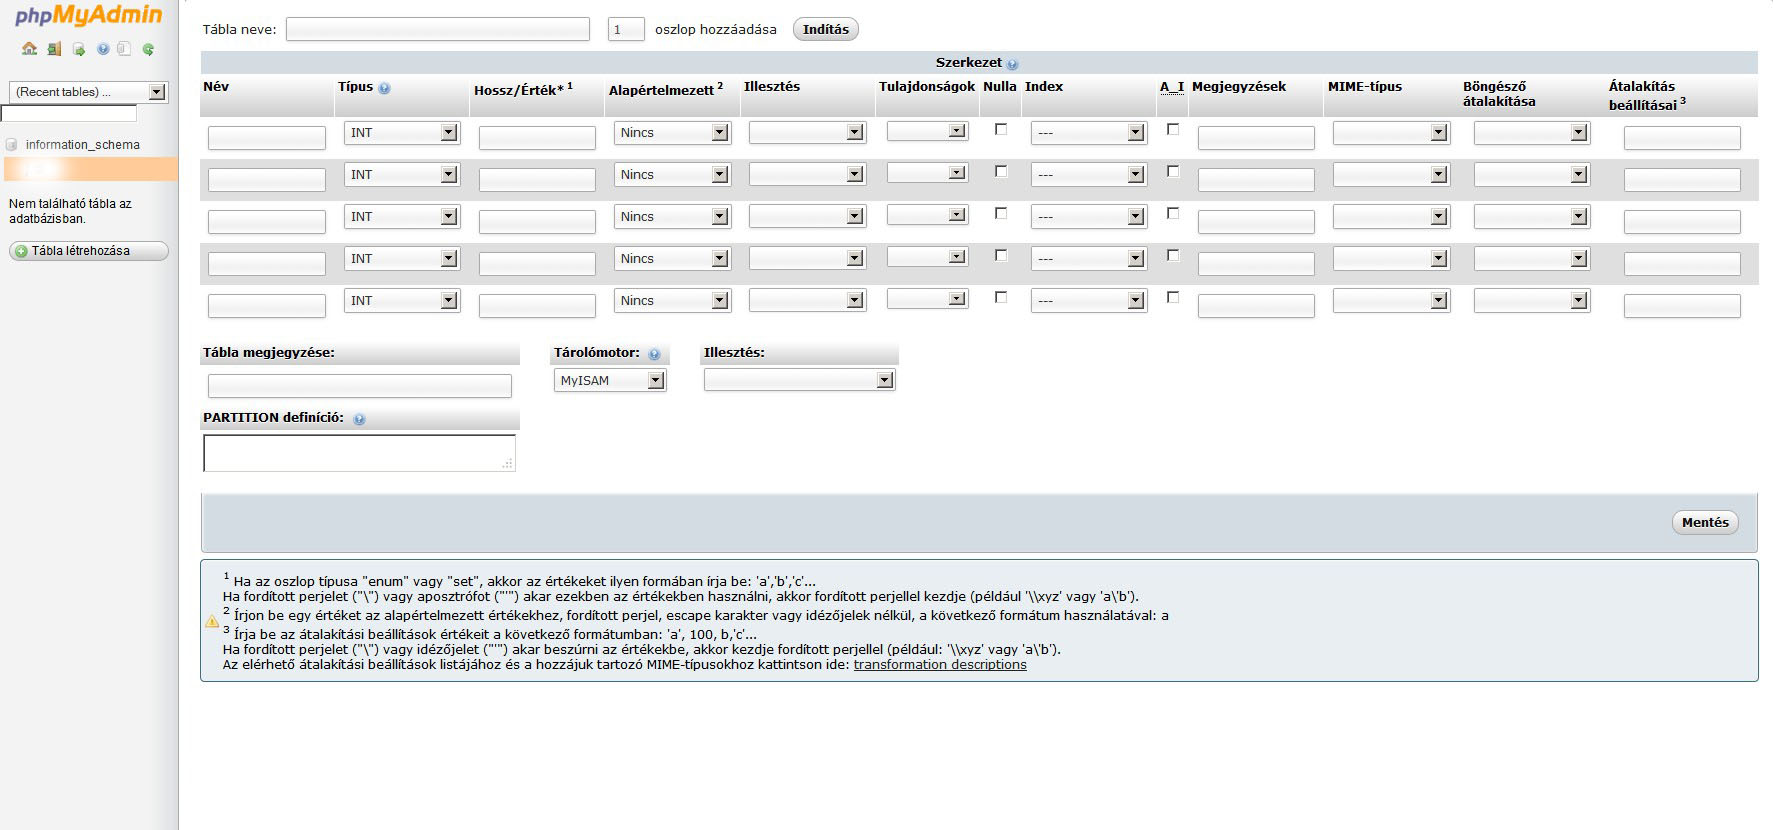Open Alapértelmezett Nincs dropdown in second row
This screenshot has height=830, width=1773.
(672, 174)
